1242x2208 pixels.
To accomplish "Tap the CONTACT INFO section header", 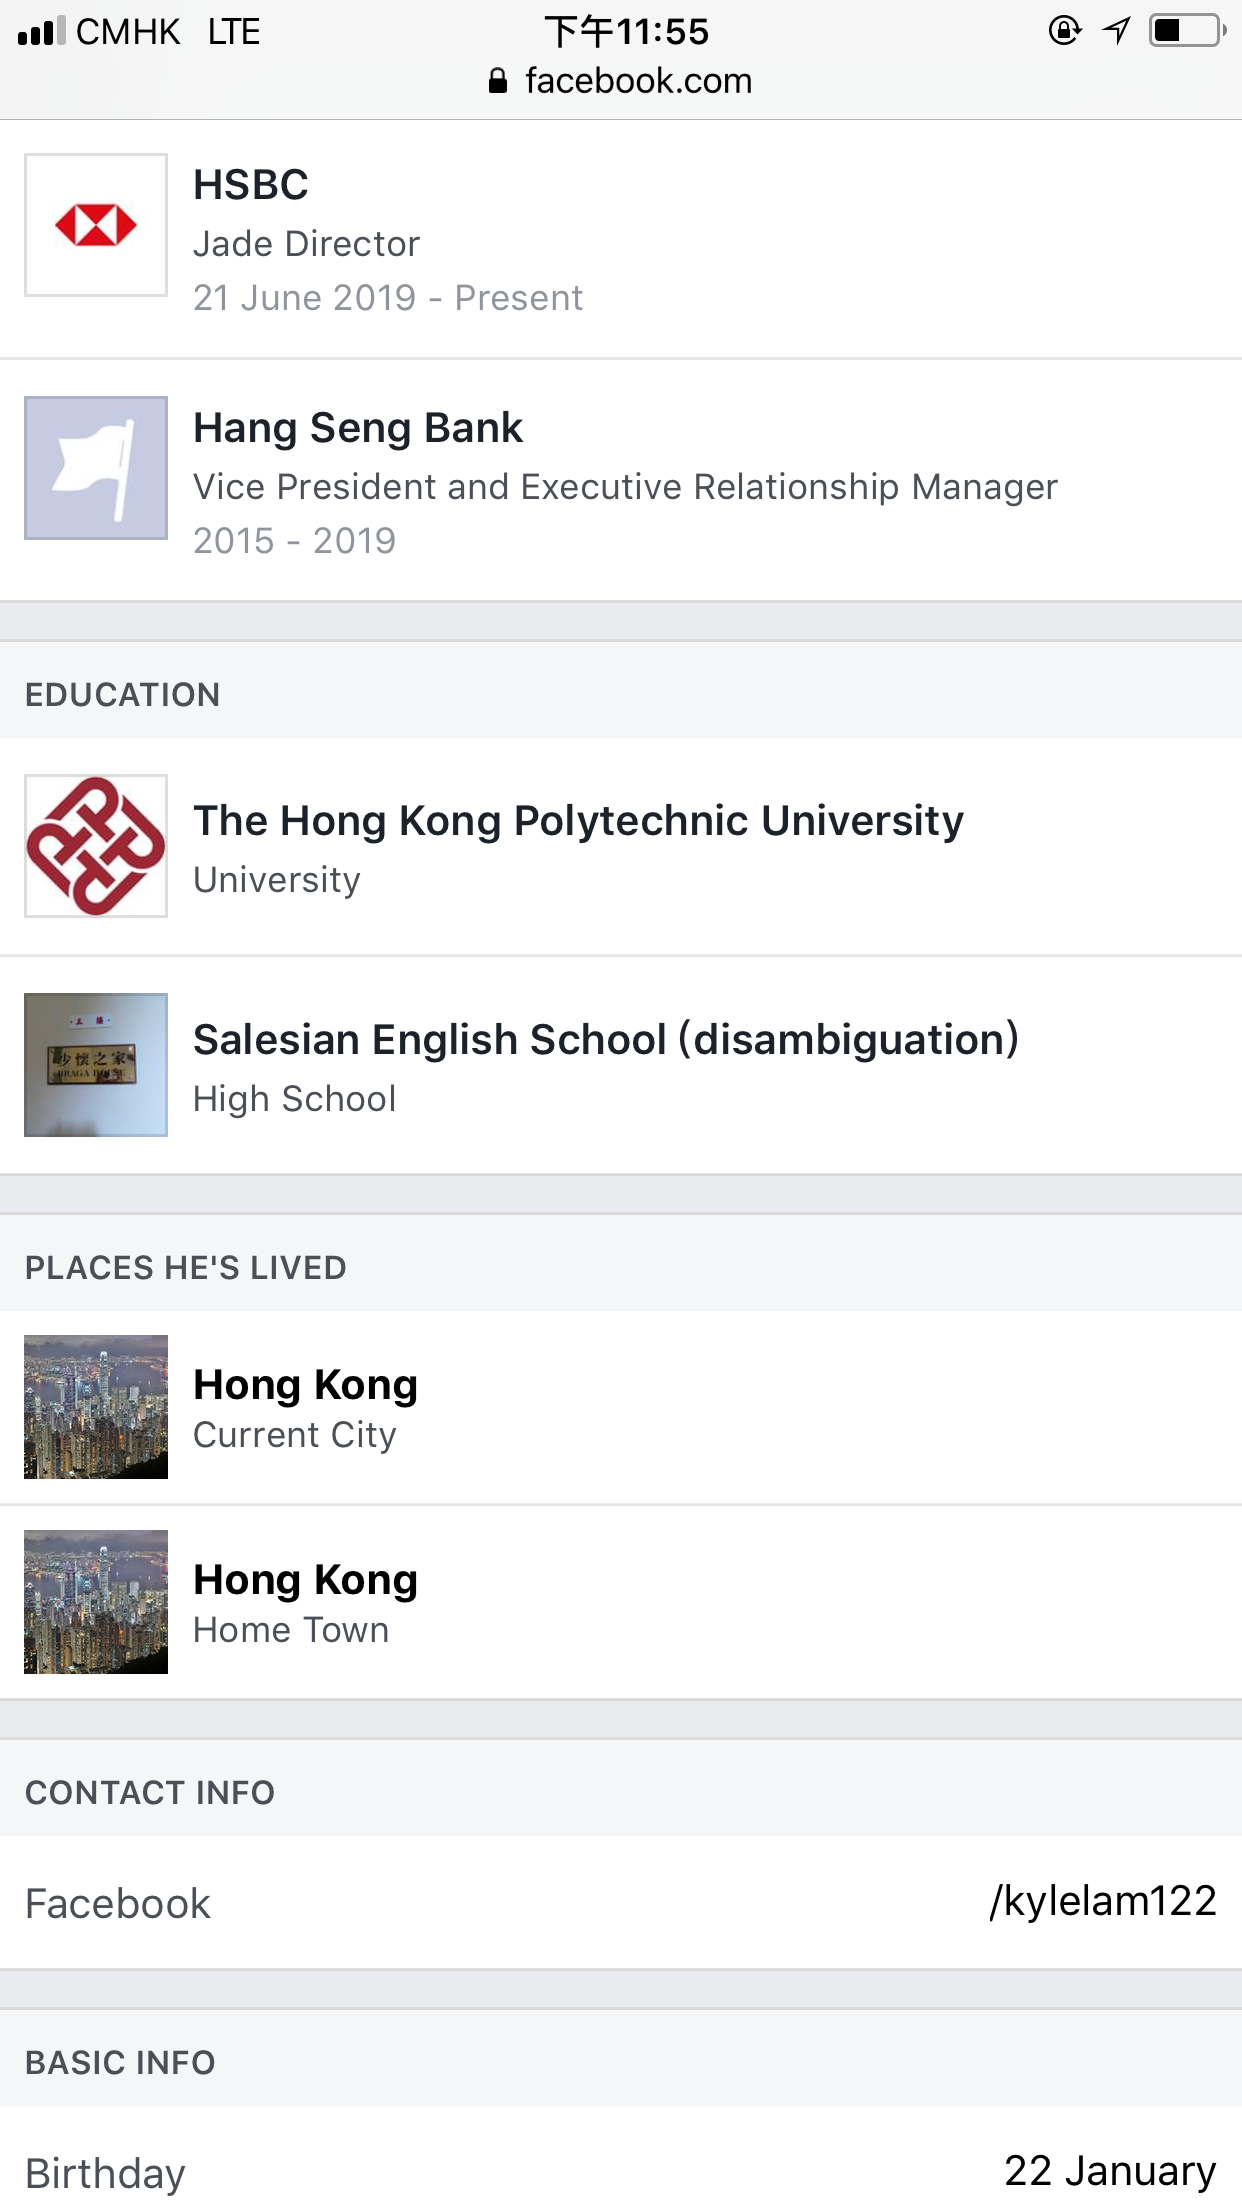I will coord(150,1793).
